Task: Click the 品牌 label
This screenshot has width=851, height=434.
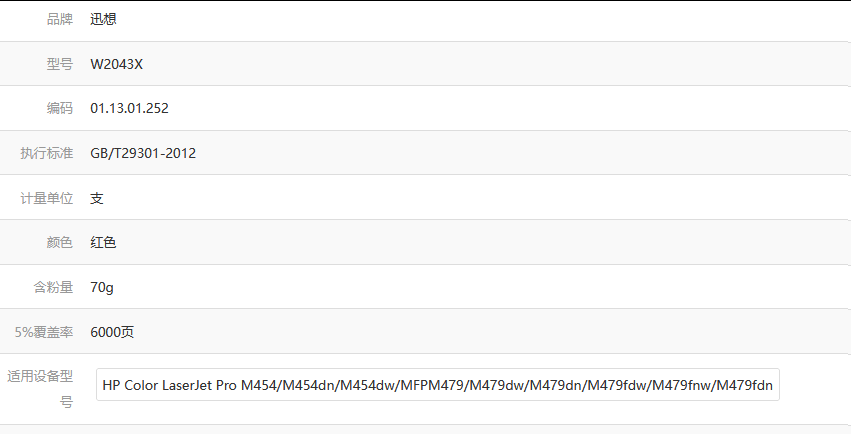Action: pyautogui.click(x=59, y=19)
